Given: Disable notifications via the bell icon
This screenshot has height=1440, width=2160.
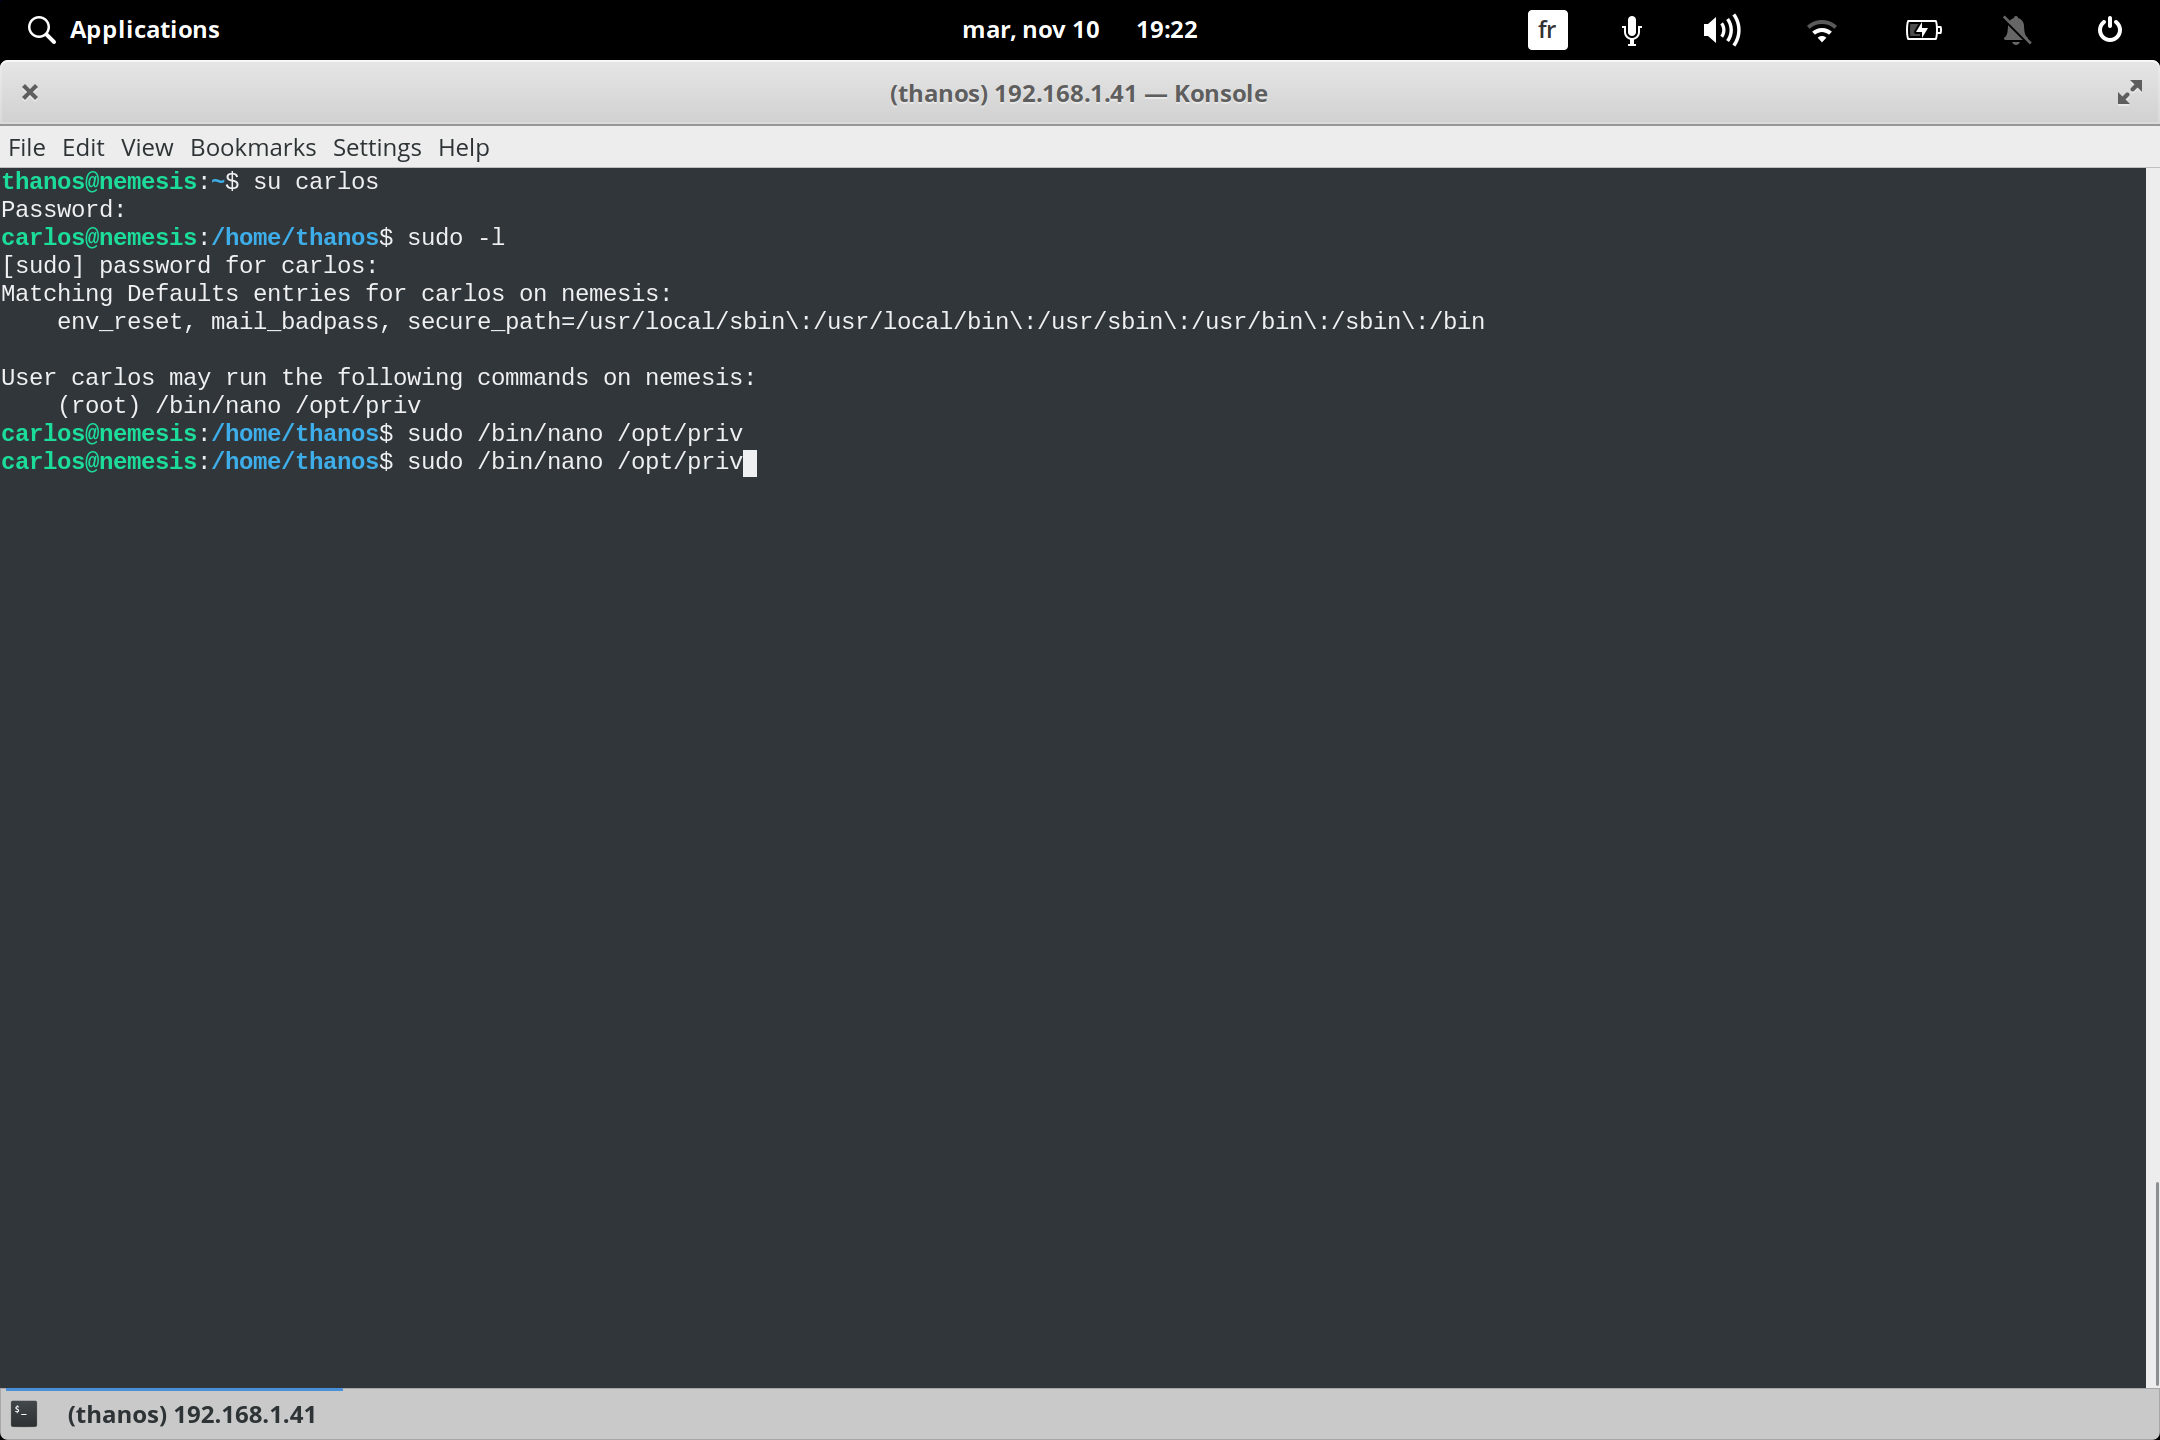Looking at the screenshot, I should (2016, 30).
